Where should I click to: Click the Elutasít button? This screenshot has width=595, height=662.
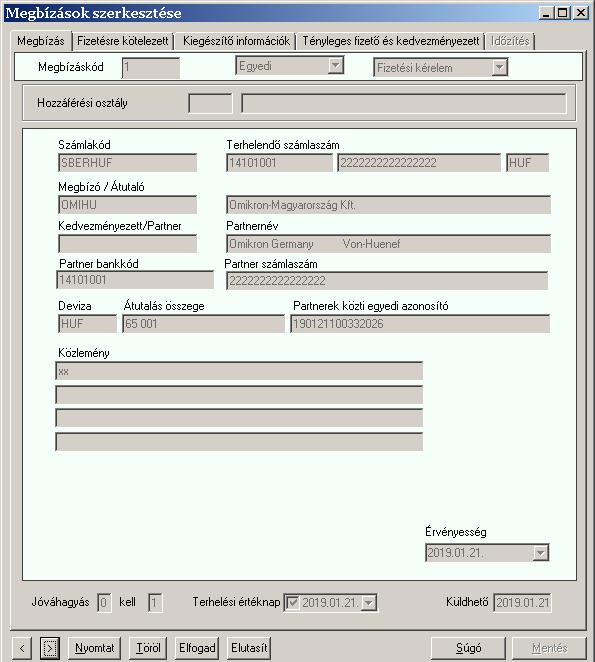(x=249, y=648)
